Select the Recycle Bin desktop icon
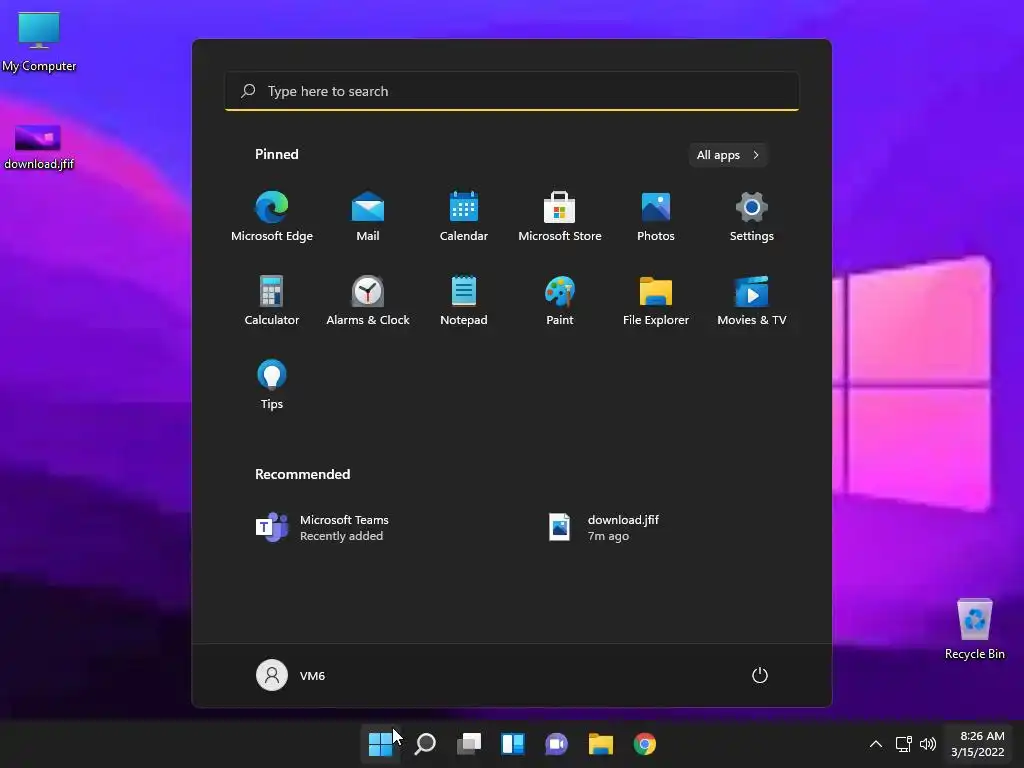The height and width of the screenshot is (768, 1024). click(974, 630)
